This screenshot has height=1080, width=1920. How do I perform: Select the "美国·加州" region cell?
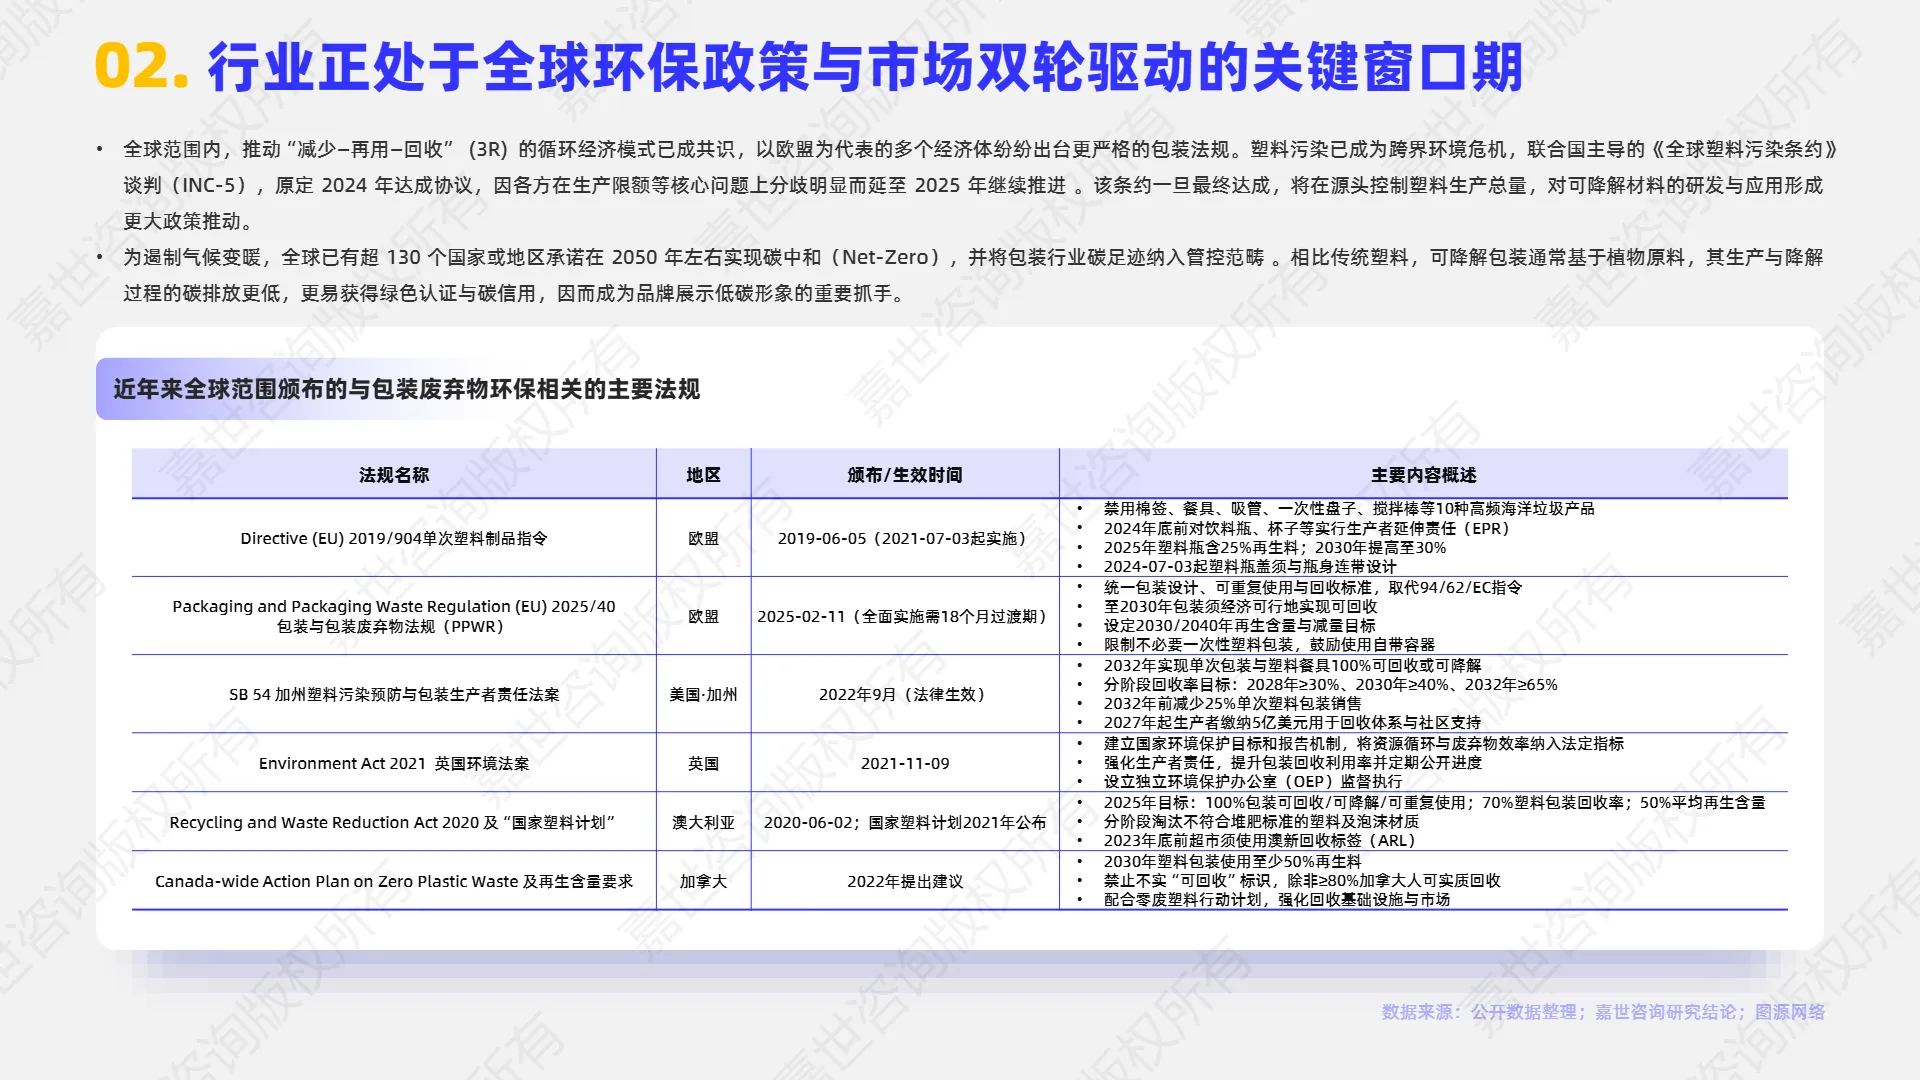pos(703,695)
